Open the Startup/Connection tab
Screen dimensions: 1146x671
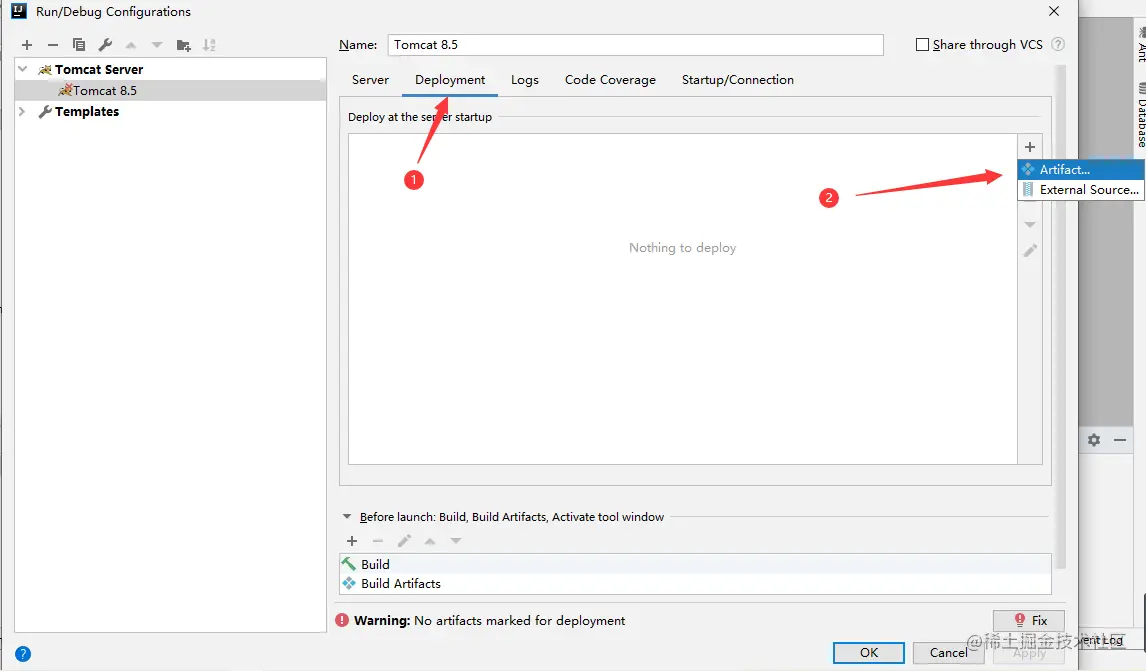click(x=737, y=80)
